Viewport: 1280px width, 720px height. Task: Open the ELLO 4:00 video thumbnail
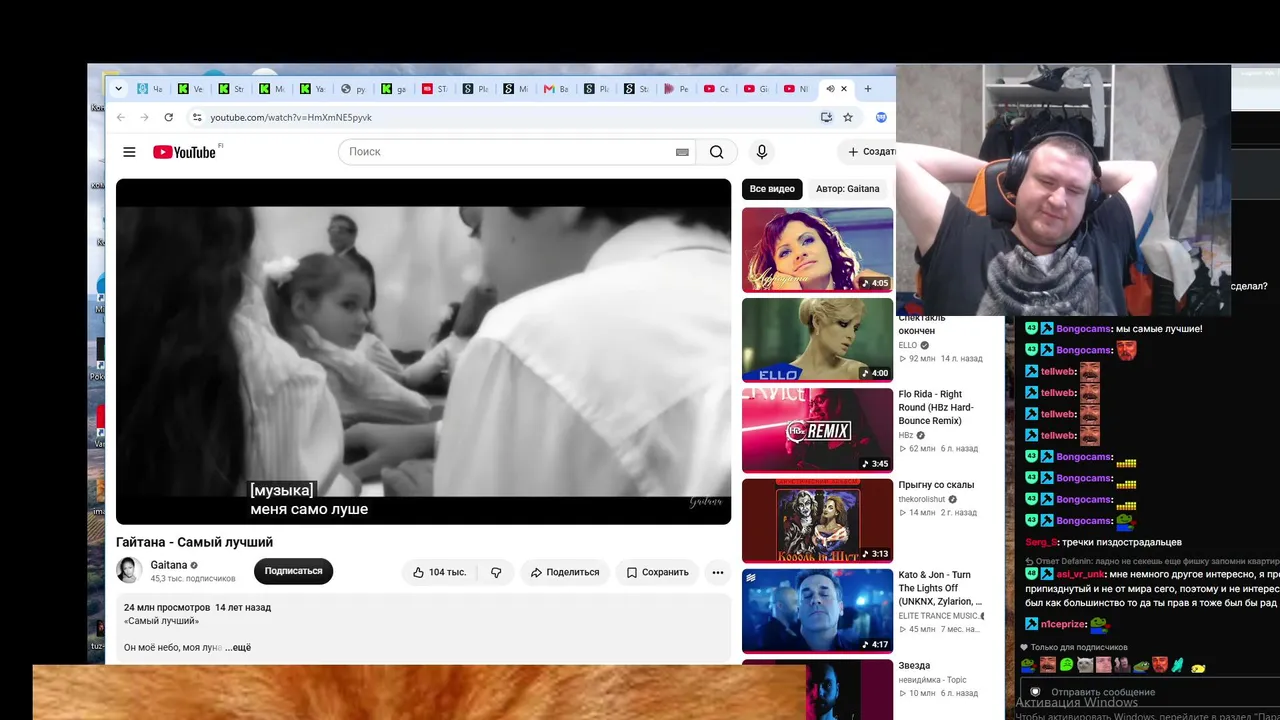pos(817,340)
